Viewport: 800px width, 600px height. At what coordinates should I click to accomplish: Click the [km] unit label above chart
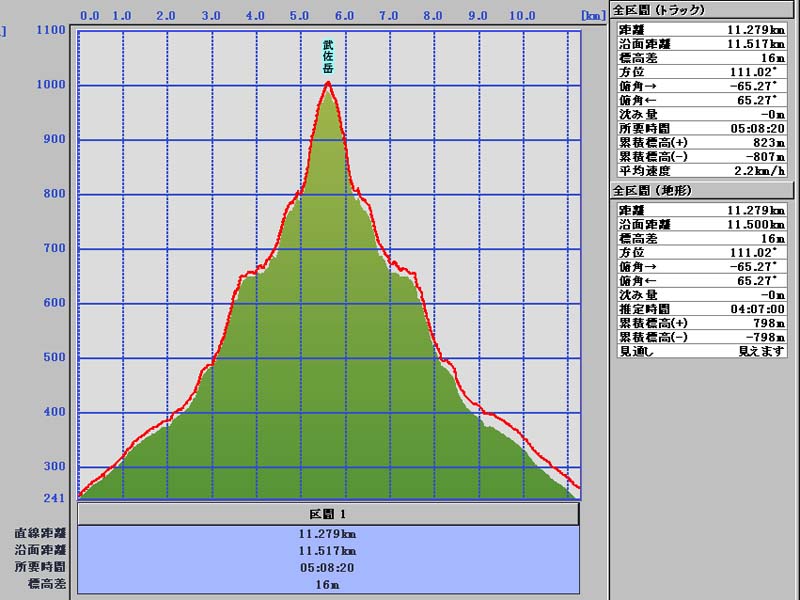point(594,16)
